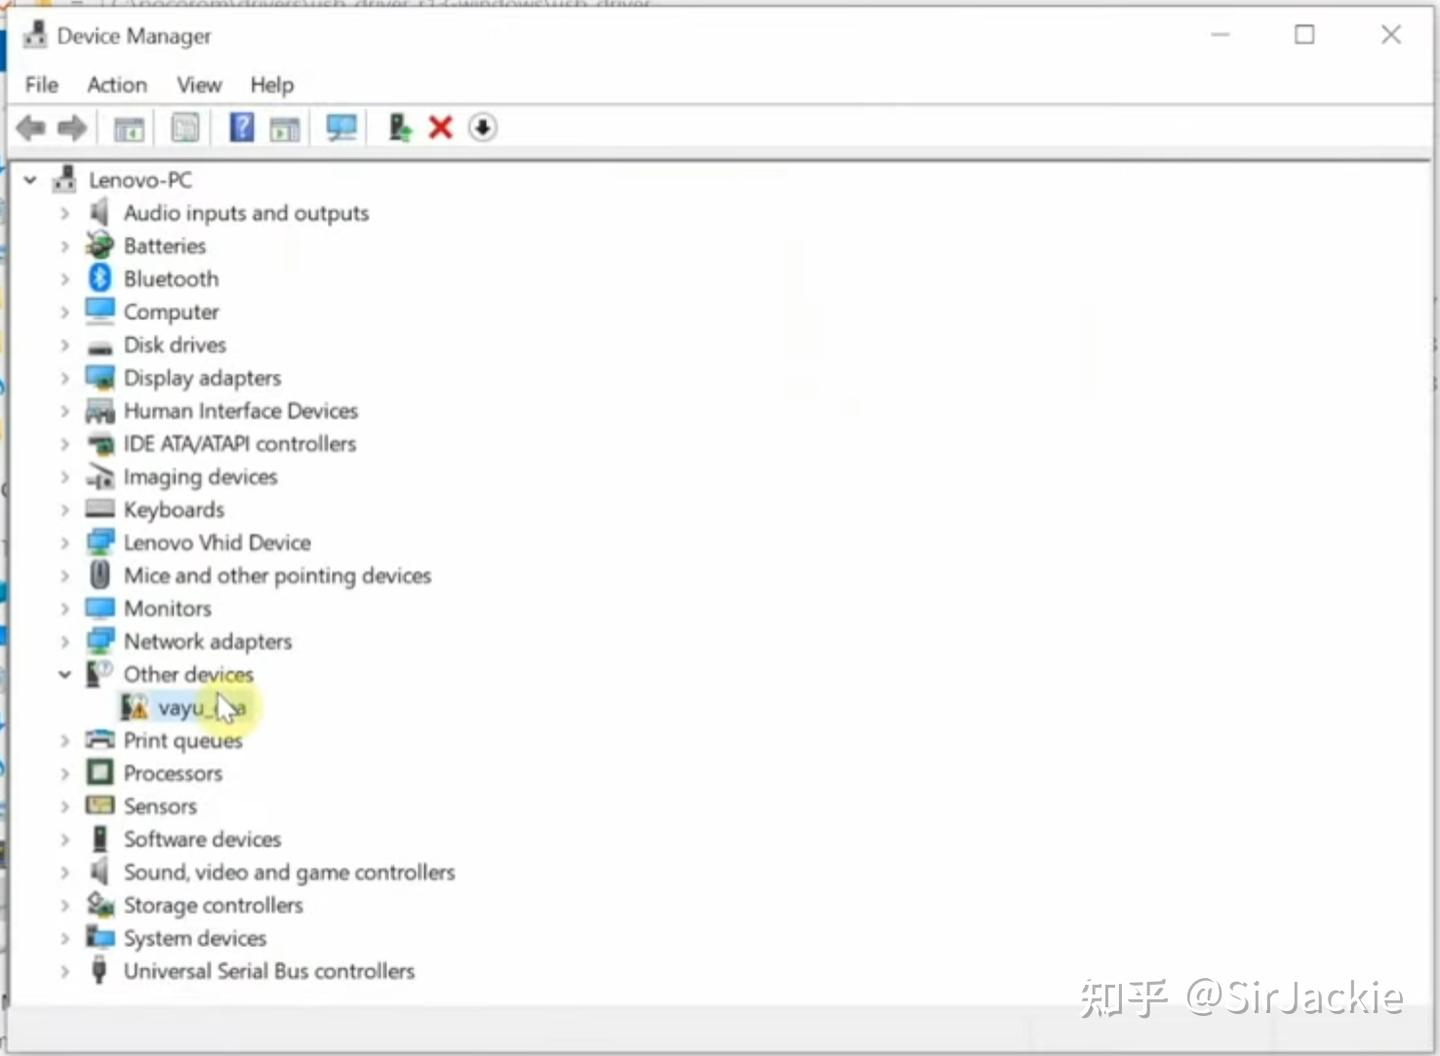Screen dimensions: 1440x1056
Task: Select the System devices label
Action: (195, 938)
